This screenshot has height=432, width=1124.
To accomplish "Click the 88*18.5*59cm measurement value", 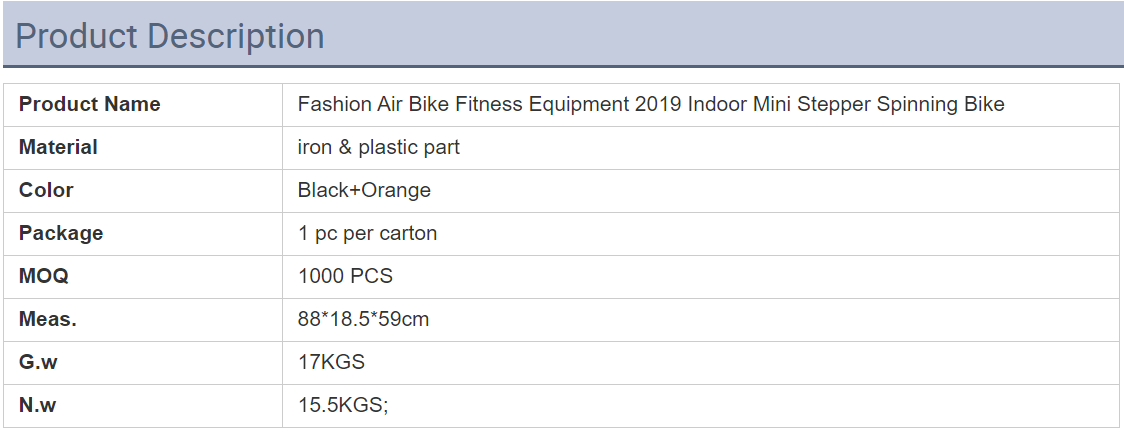I will [363, 320].
